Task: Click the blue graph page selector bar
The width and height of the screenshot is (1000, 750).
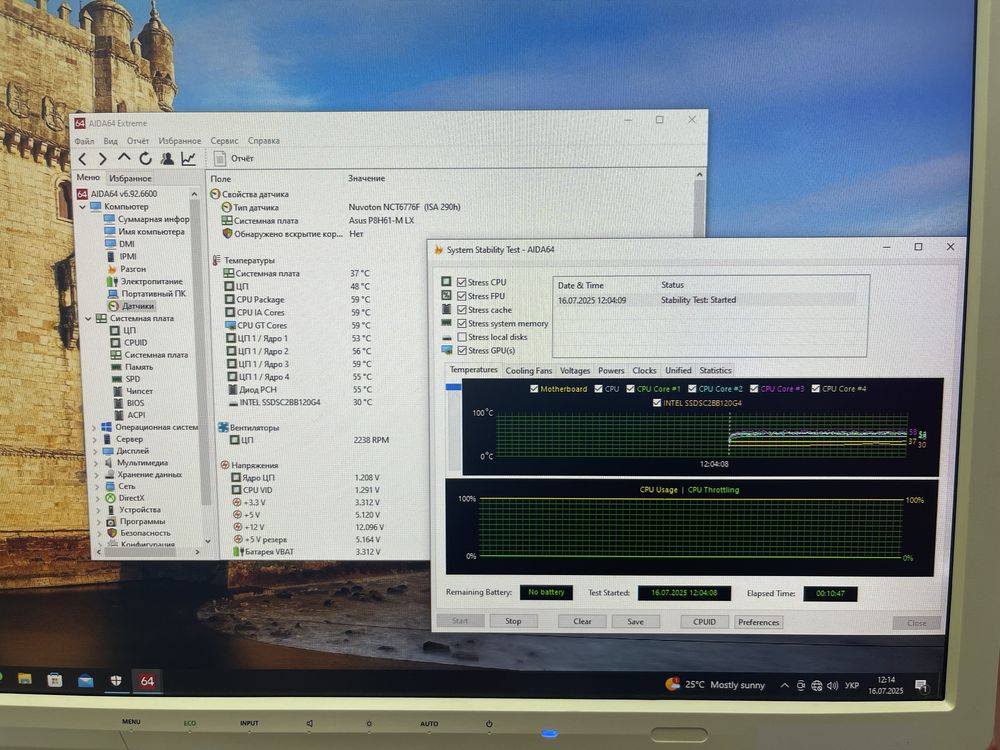Action: [453, 387]
